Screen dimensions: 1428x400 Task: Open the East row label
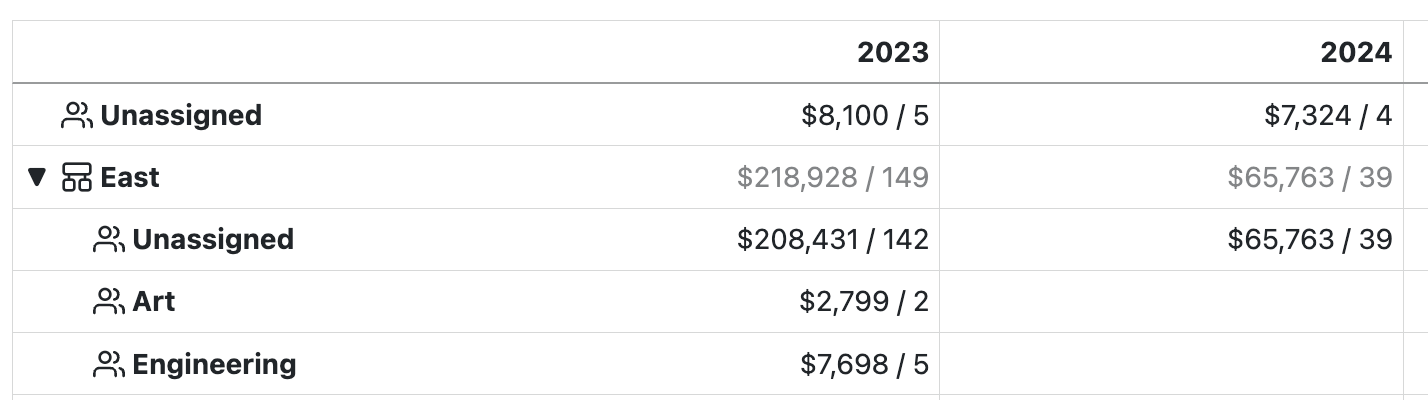(x=130, y=178)
